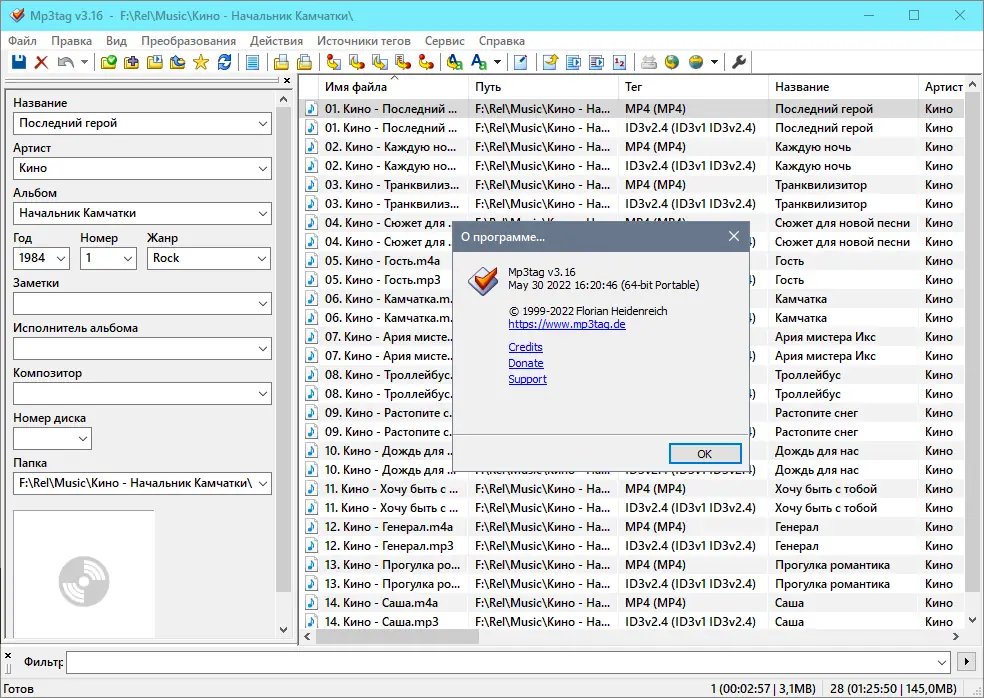Open the Номер диска dropdown

83,439
